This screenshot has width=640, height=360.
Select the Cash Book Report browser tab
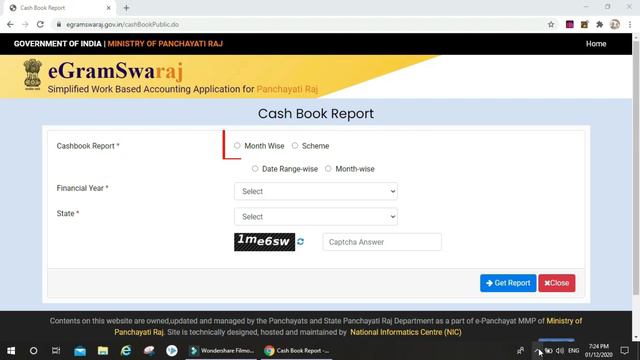[59, 8]
